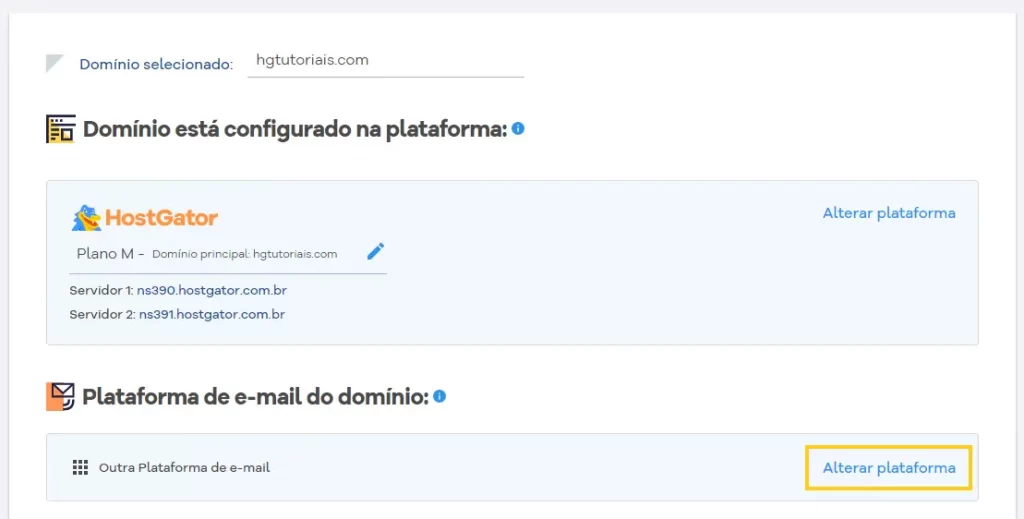This screenshot has width=1024, height=519.
Task: Click info icon beside e-mail platform heading
Action: pos(440,396)
